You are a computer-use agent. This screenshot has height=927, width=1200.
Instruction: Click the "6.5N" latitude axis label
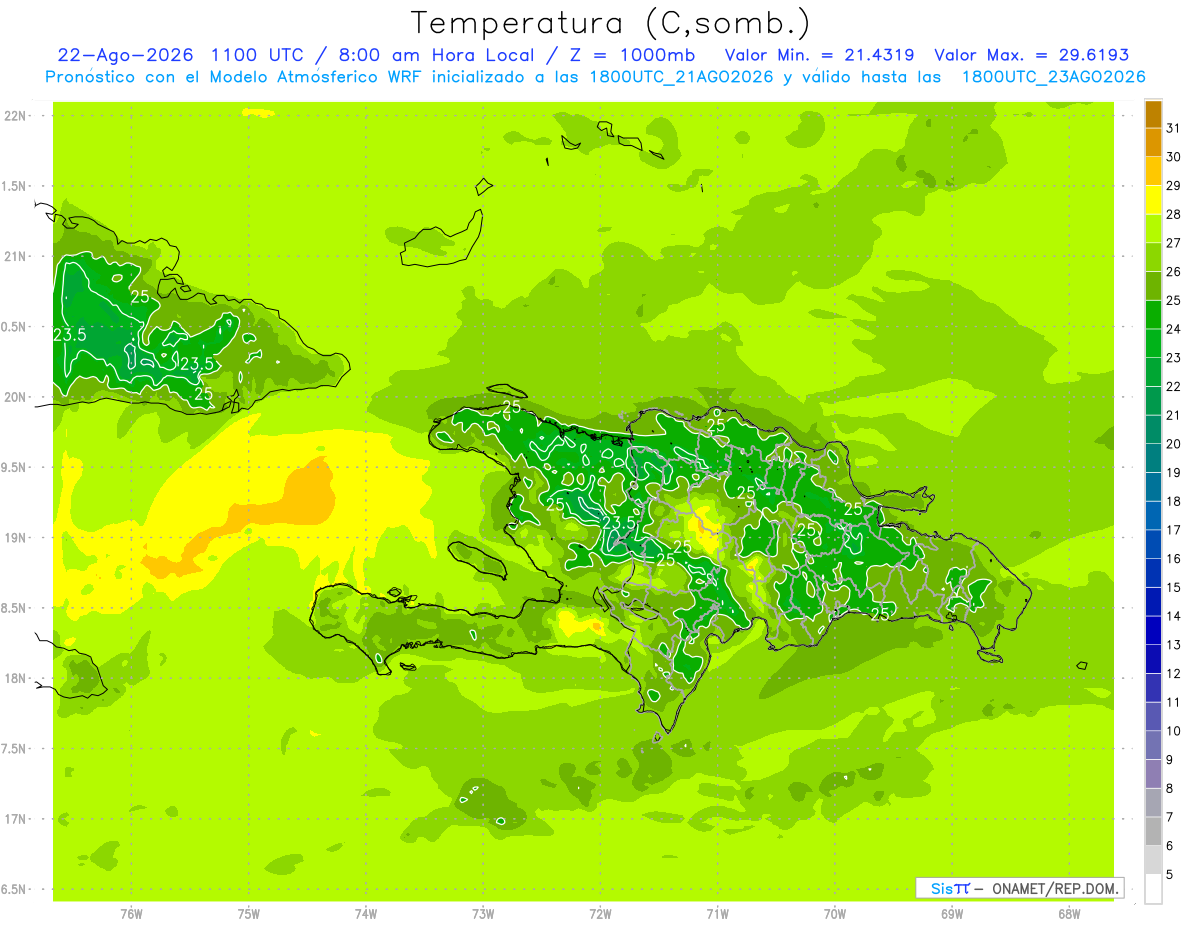15,889
